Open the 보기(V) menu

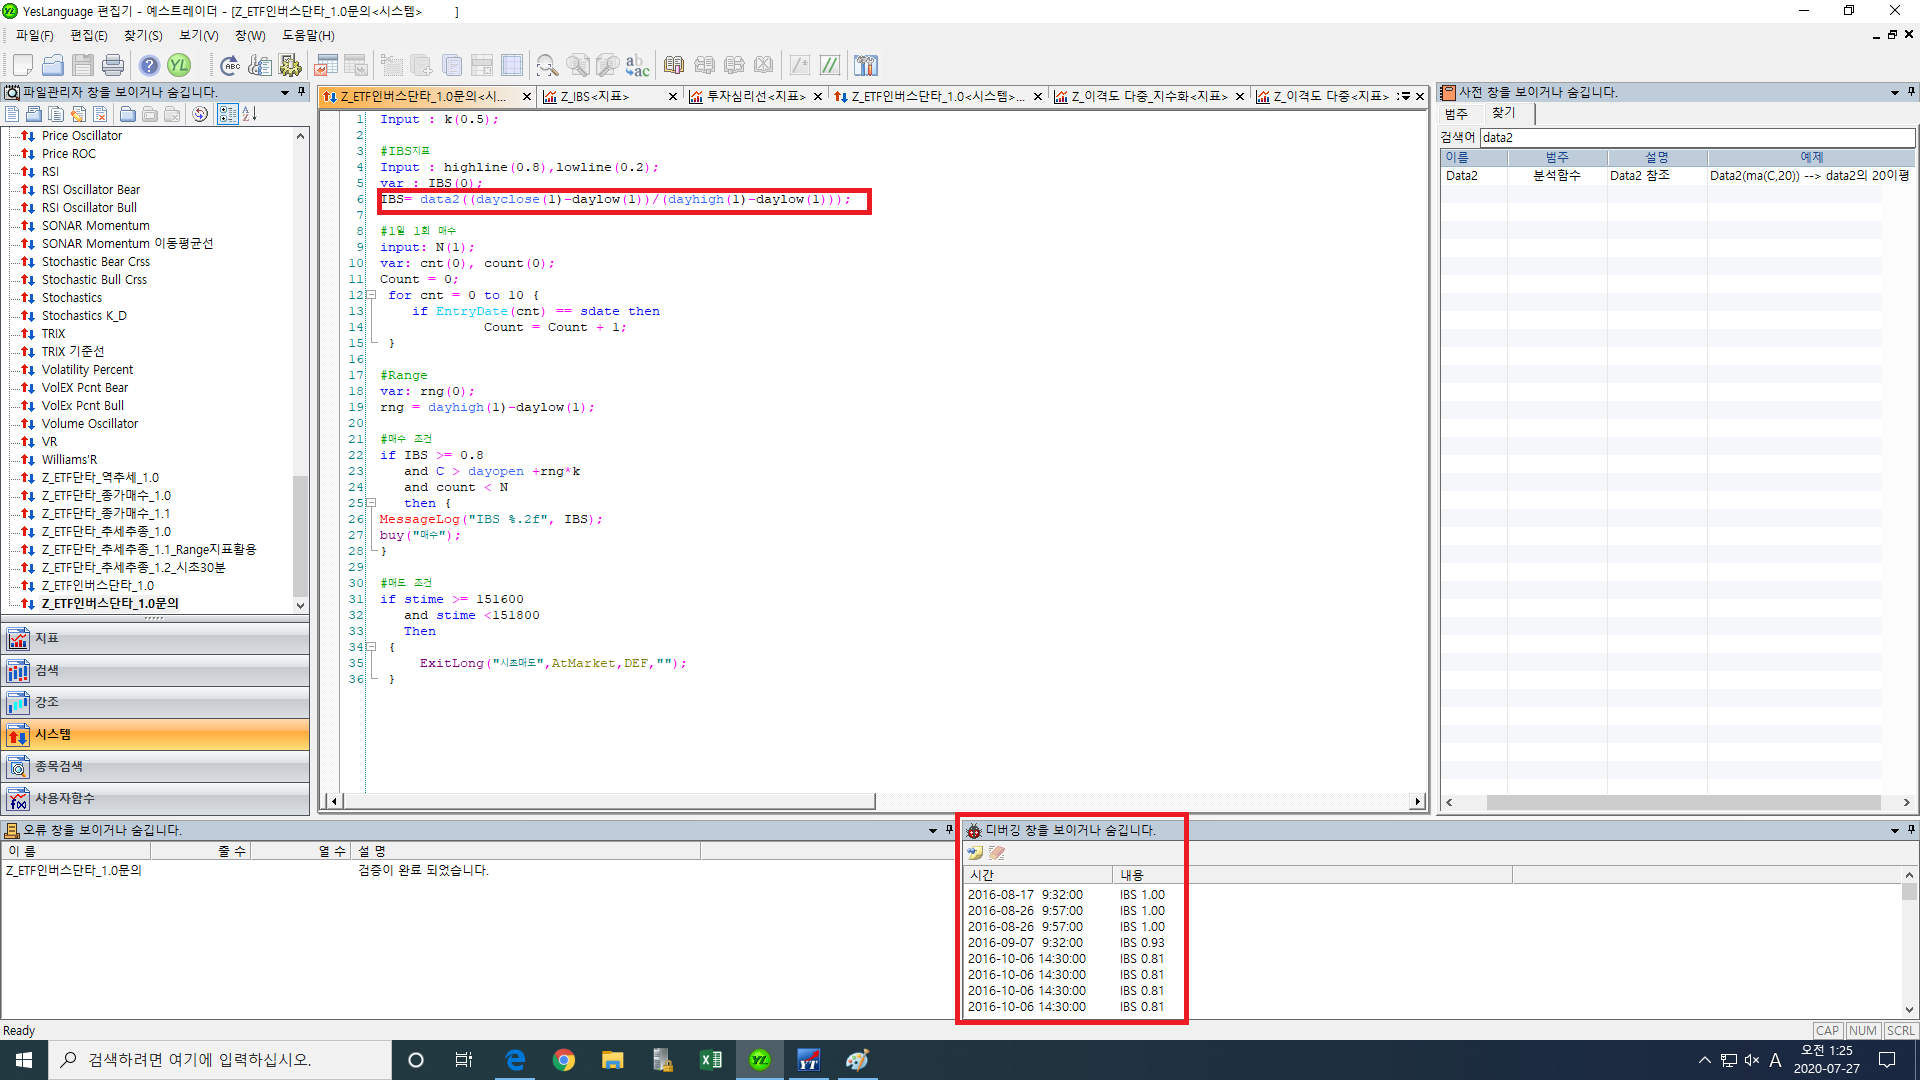[x=198, y=35]
